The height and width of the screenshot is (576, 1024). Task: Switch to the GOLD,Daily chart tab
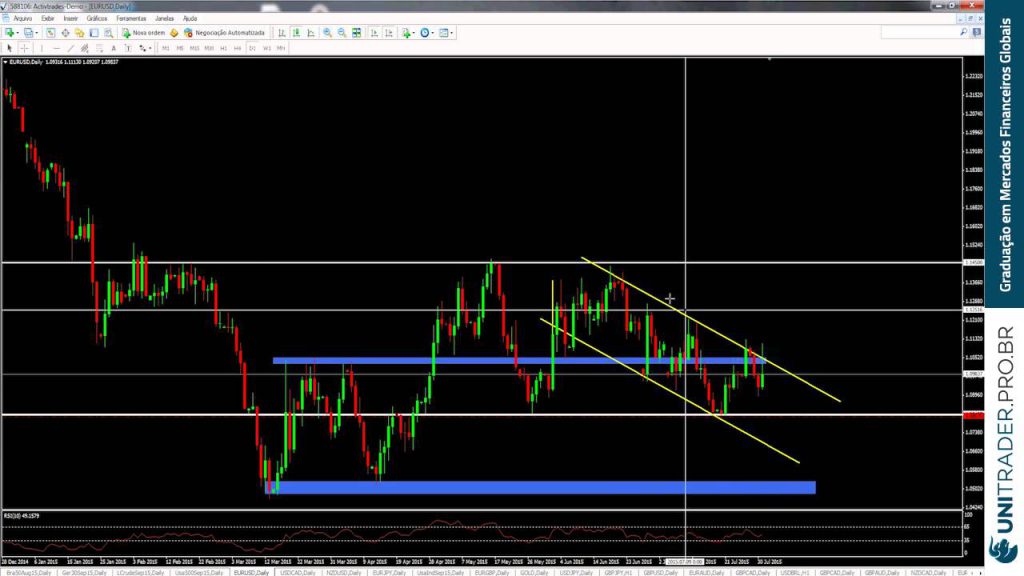tap(534, 573)
